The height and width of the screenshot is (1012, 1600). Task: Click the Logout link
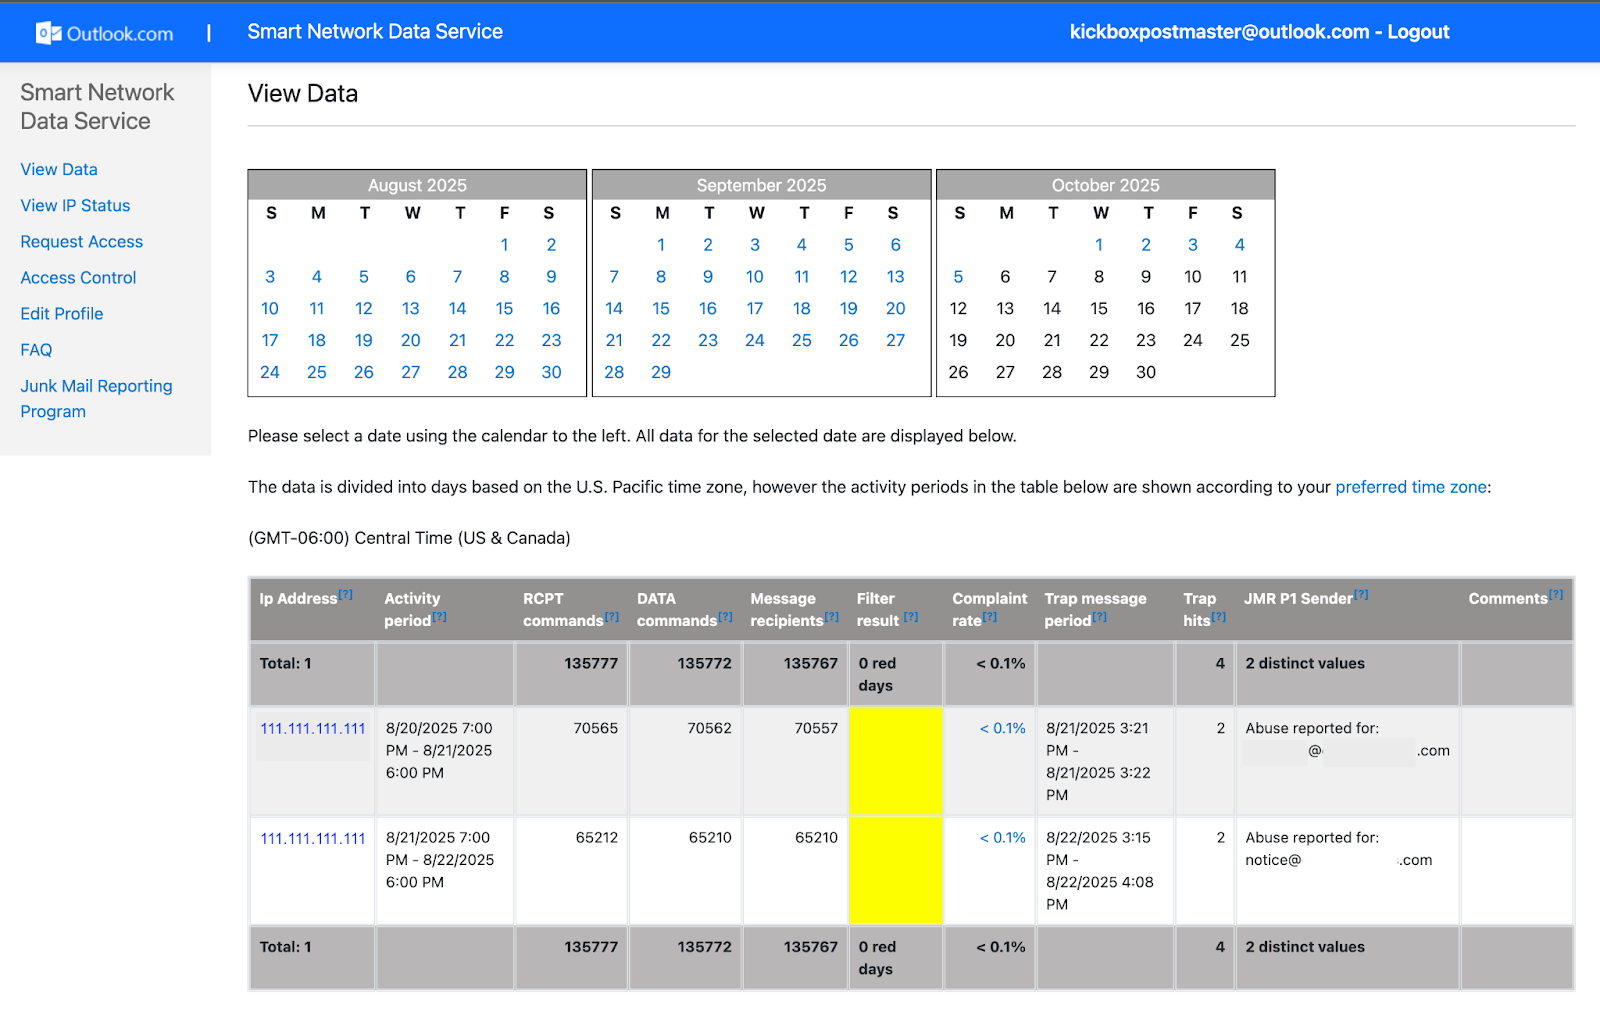click(1417, 31)
